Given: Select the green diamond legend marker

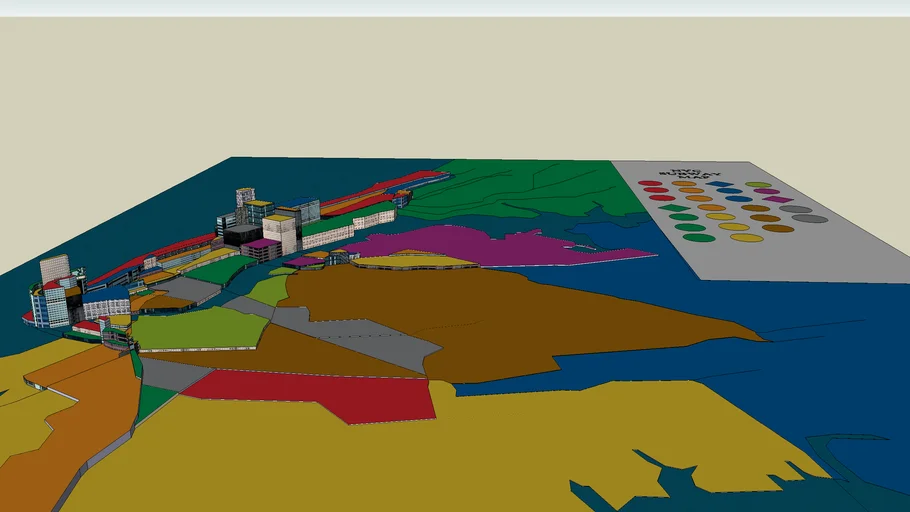Looking at the screenshot, I should (x=674, y=208).
